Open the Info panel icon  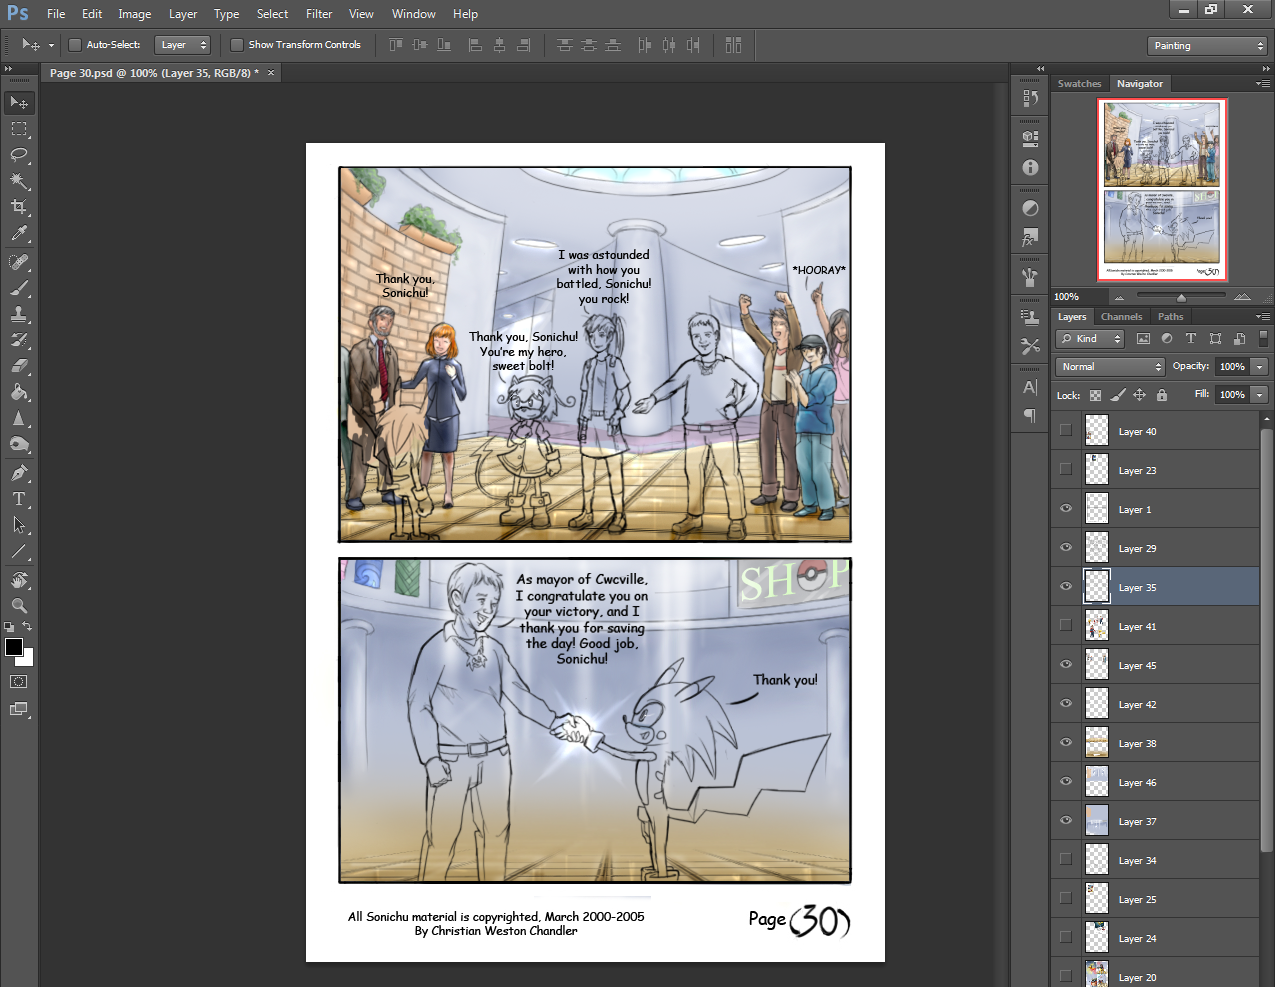[1030, 168]
